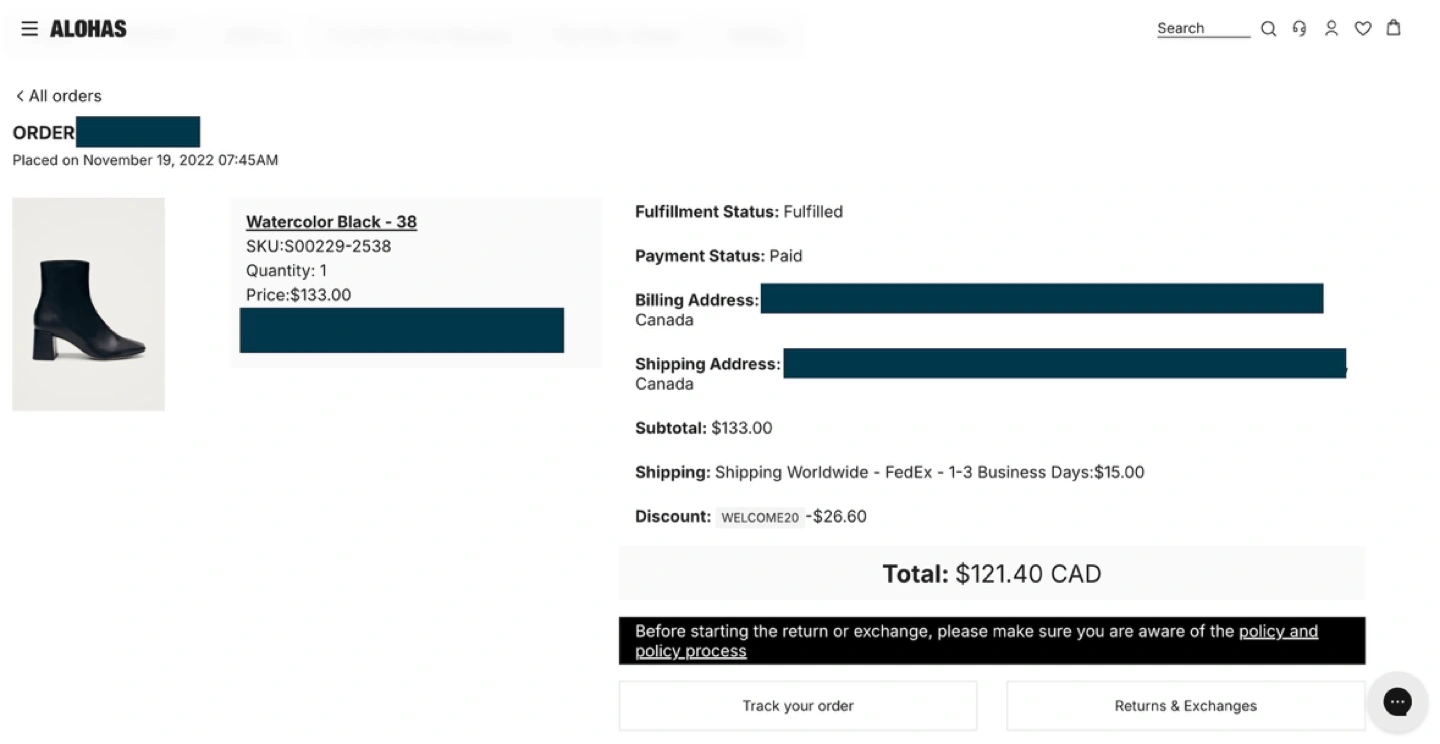This screenshot has height=744, width=1440.
Task: Go back to All orders
Action: [58, 96]
